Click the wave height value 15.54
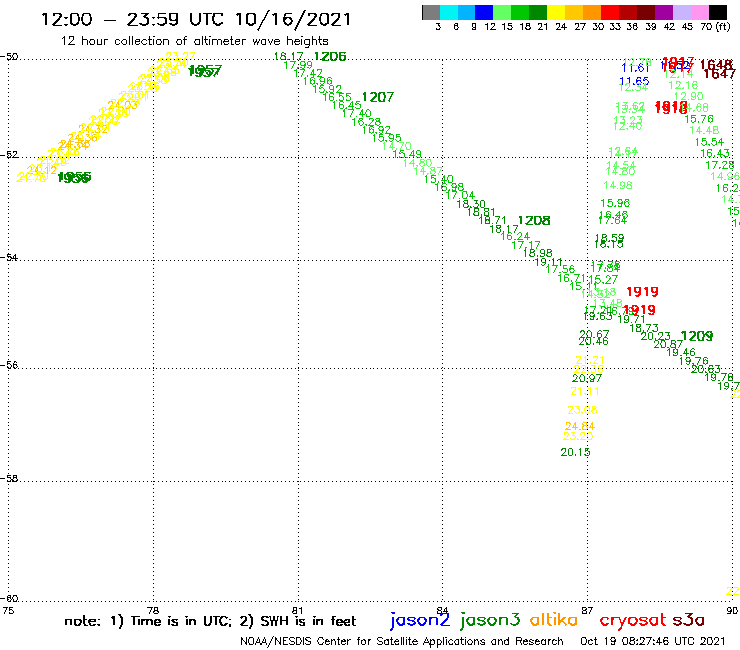The width and height of the screenshot is (740, 650). tap(709, 142)
